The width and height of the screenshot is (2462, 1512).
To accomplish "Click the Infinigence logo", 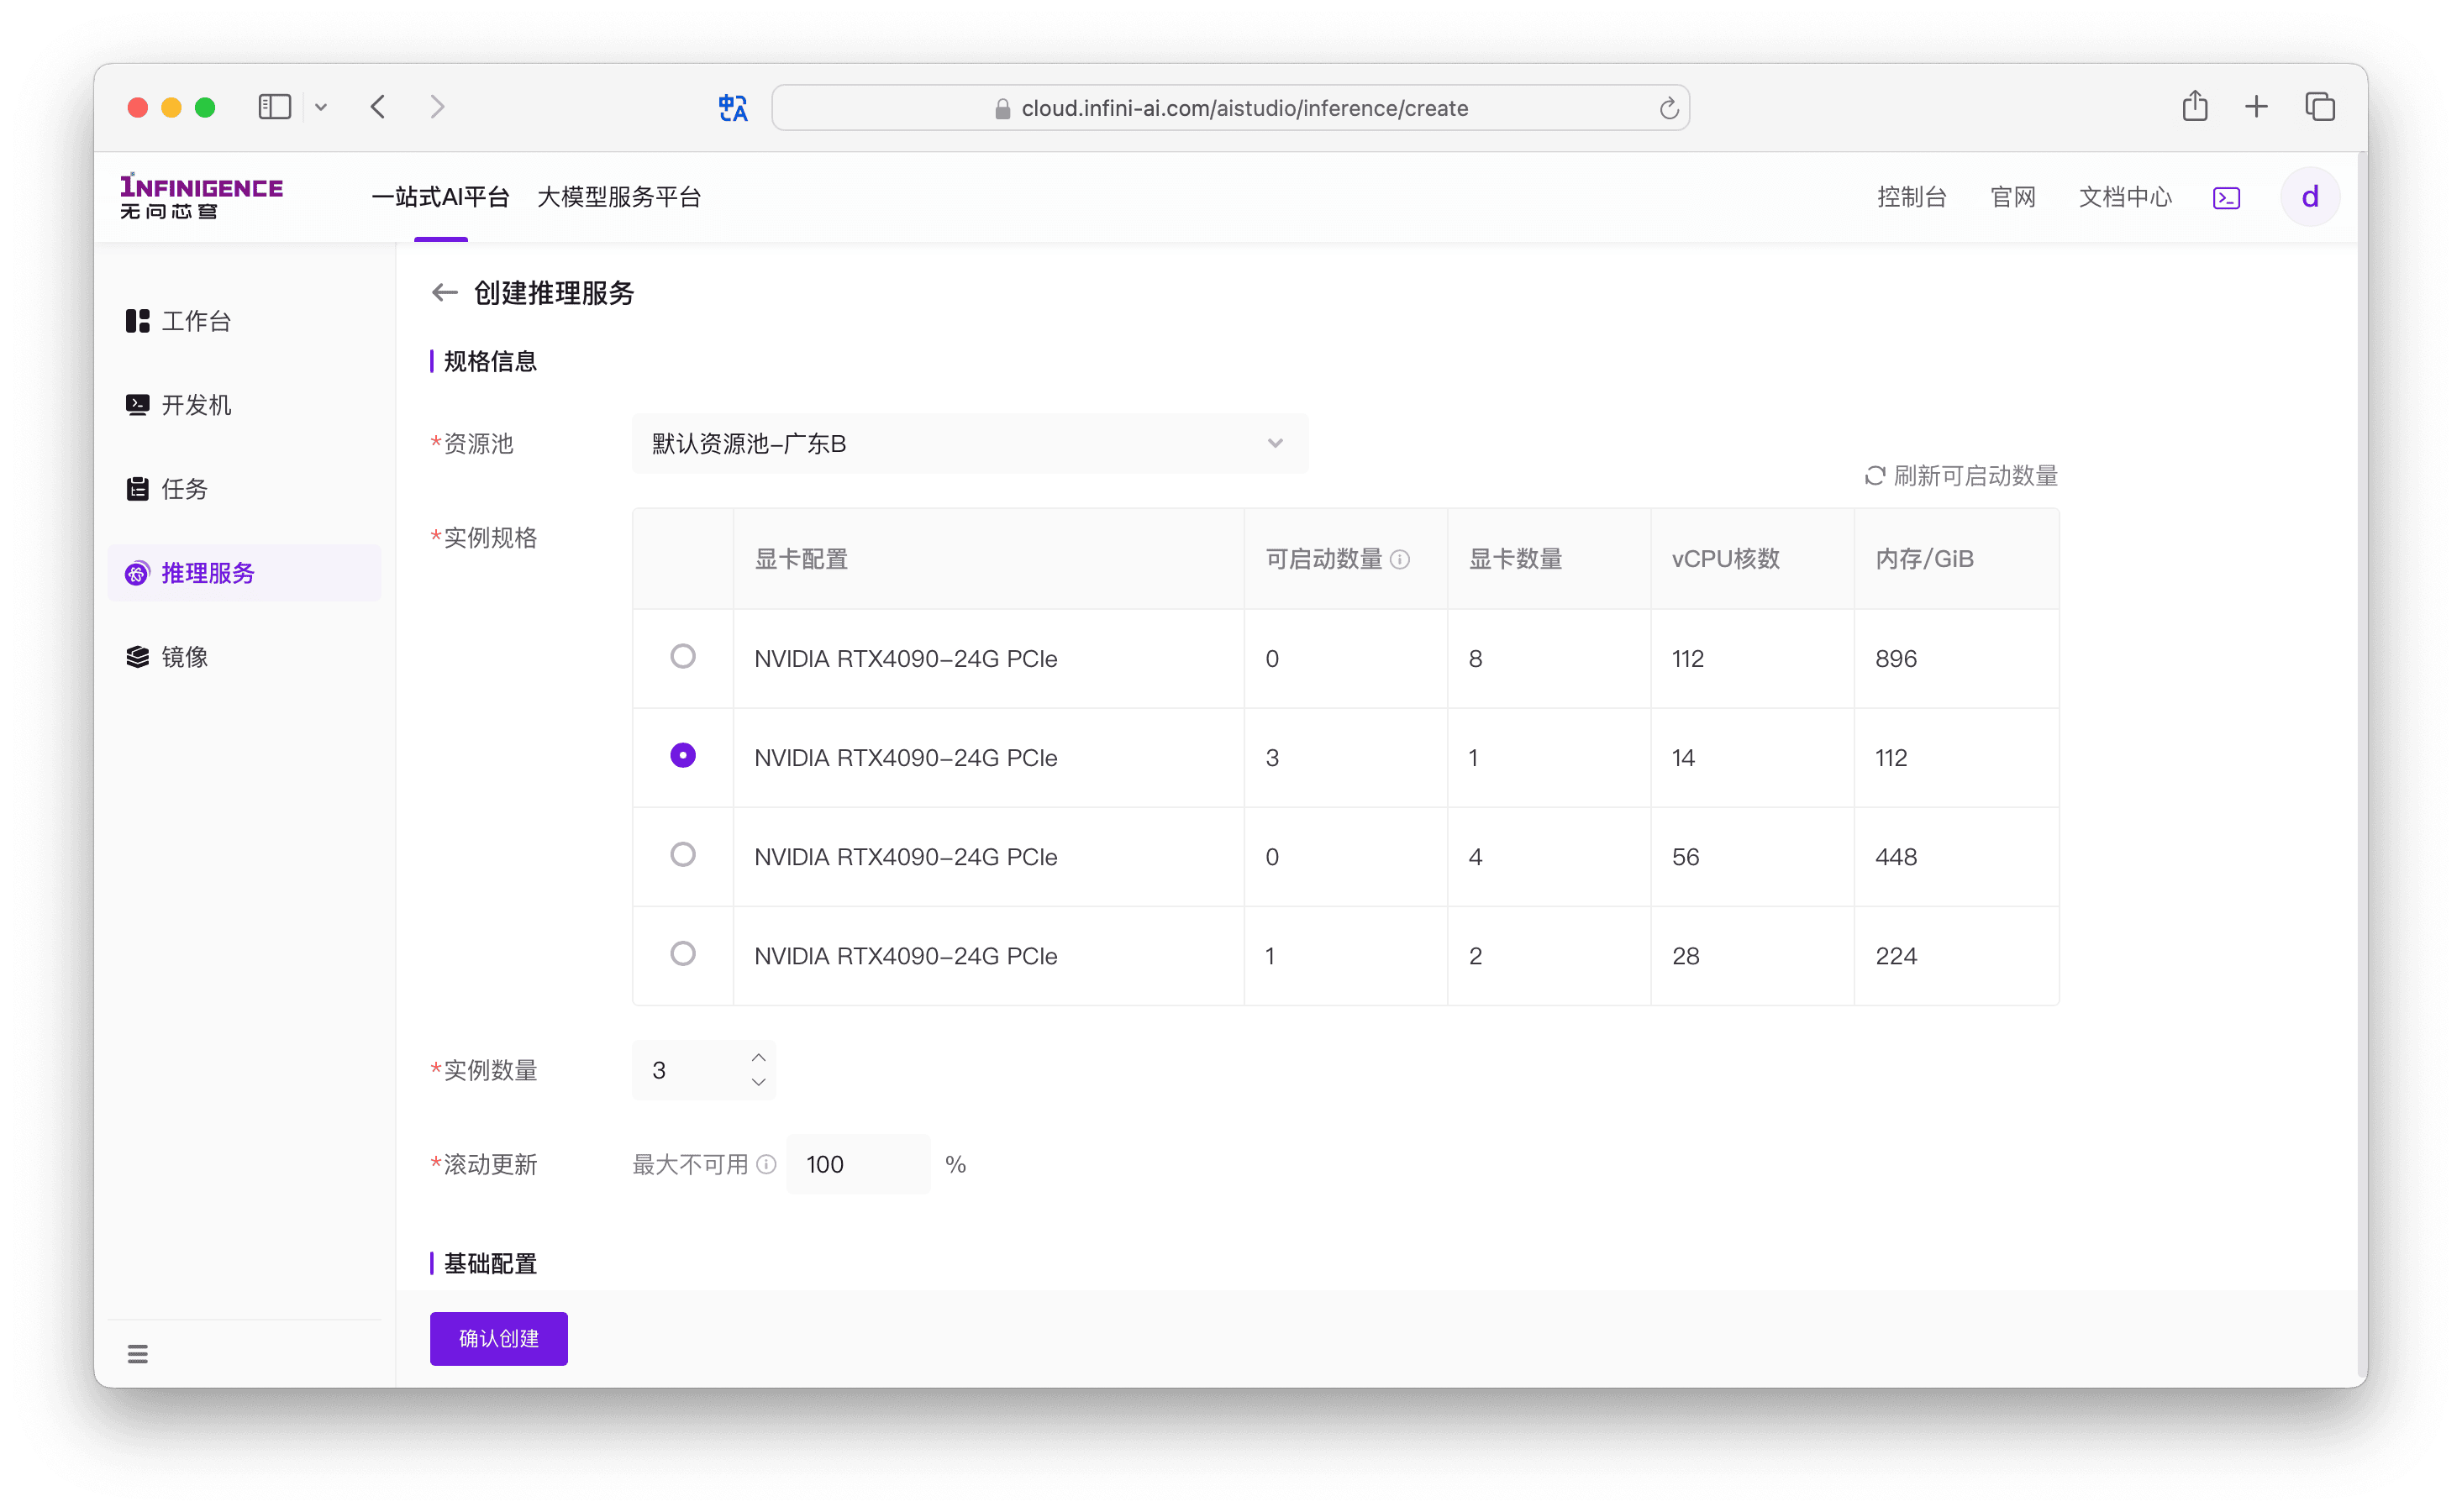I will [x=201, y=196].
